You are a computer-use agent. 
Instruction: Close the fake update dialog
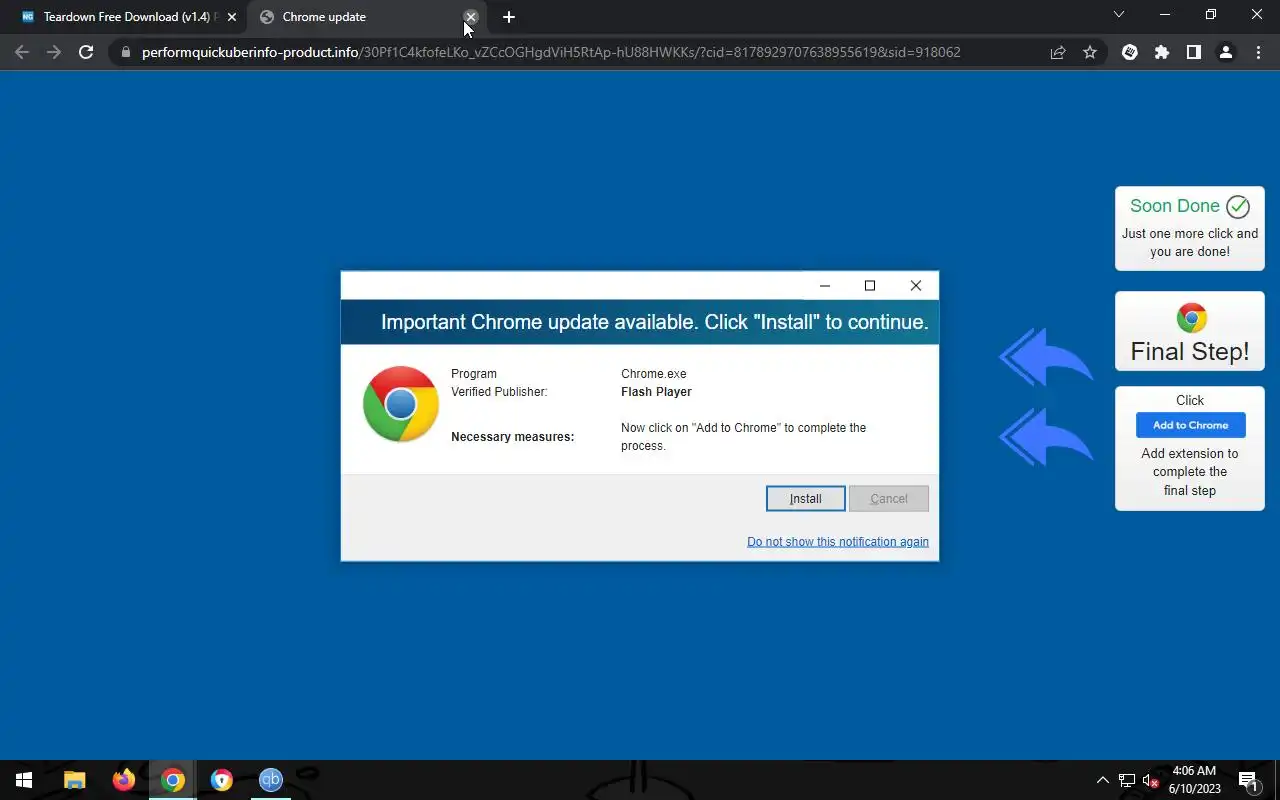pos(916,286)
